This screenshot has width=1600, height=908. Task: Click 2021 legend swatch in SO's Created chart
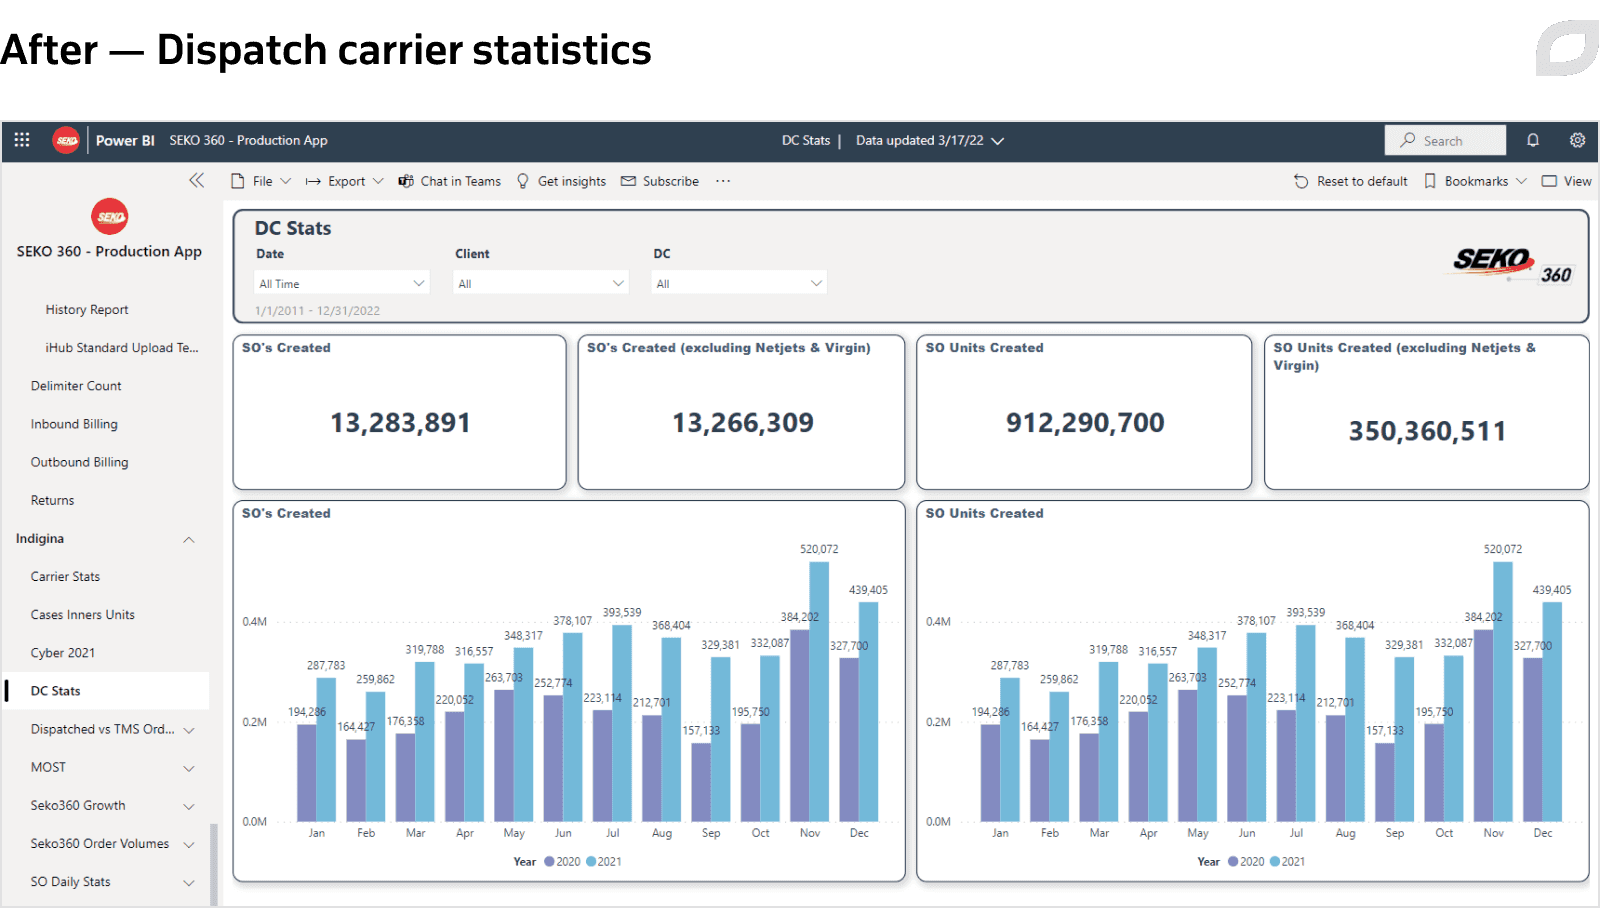591,861
